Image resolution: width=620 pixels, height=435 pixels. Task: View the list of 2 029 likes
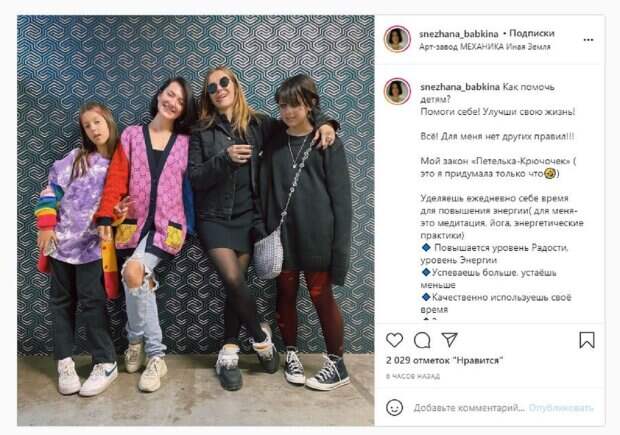tap(444, 361)
